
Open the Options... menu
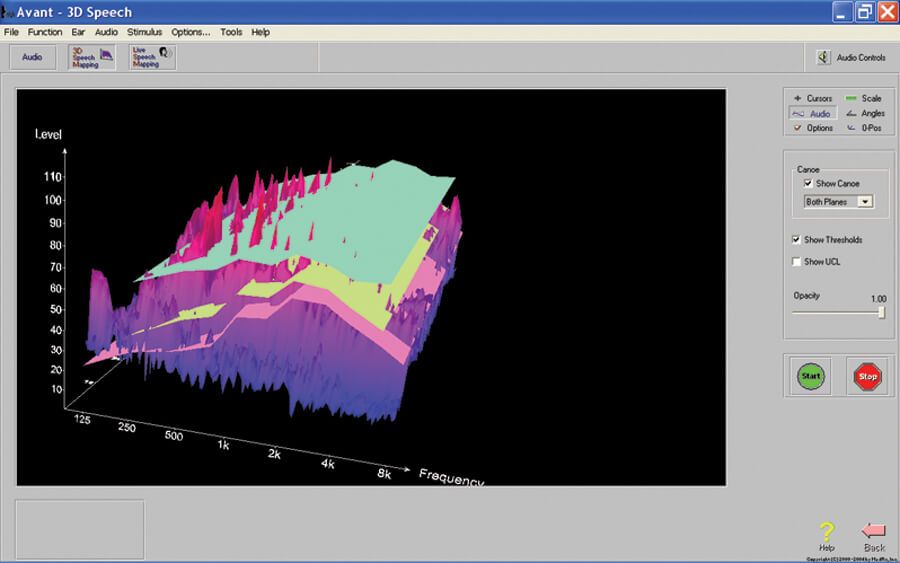pyautogui.click(x=190, y=32)
